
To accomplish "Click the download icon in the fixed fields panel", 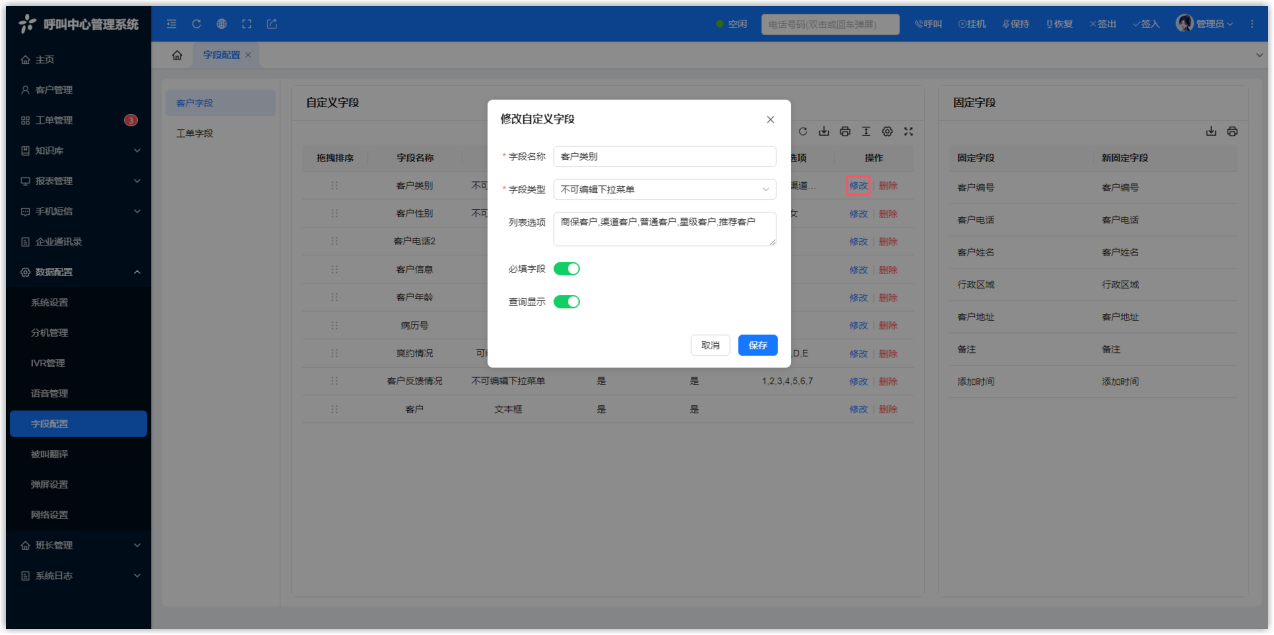I will pyautogui.click(x=1211, y=131).
